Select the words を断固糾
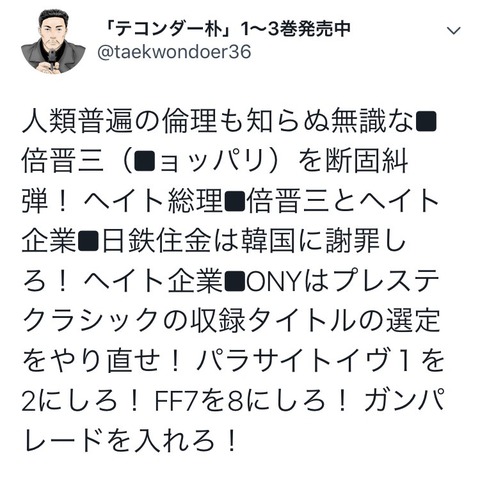The height and width of the screenshot is (483, 480). coord(353,161)
